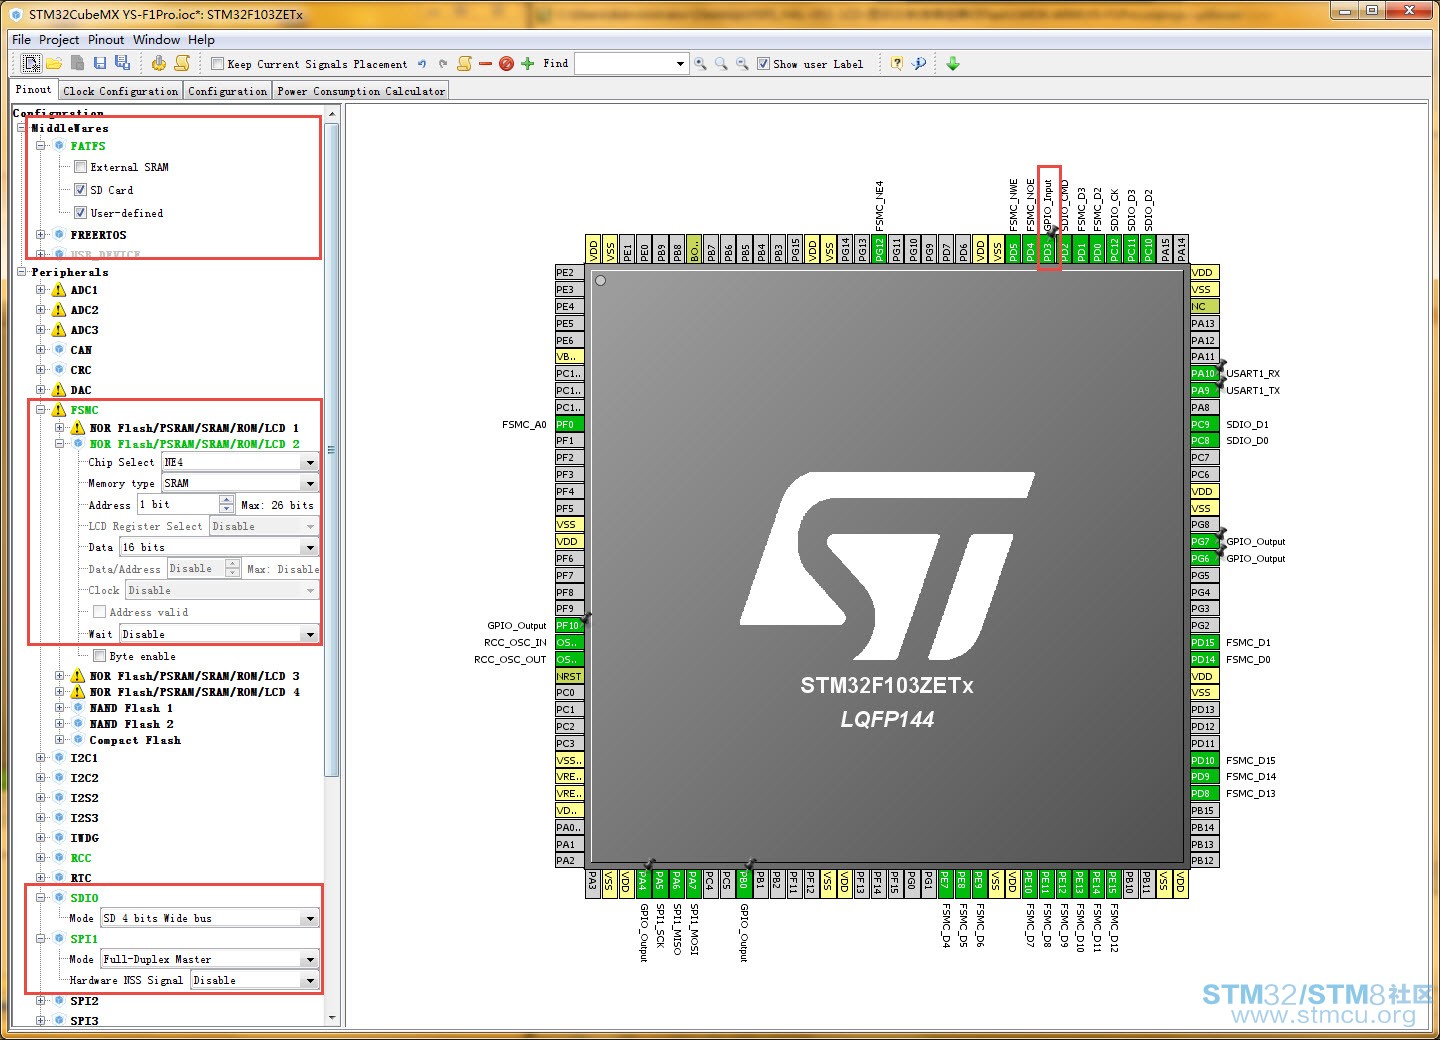Viewport: 1440px width, 1040px height.
Task: Click the PC8 SDIO_D0 pin
Action: (x=1203, y=440)
